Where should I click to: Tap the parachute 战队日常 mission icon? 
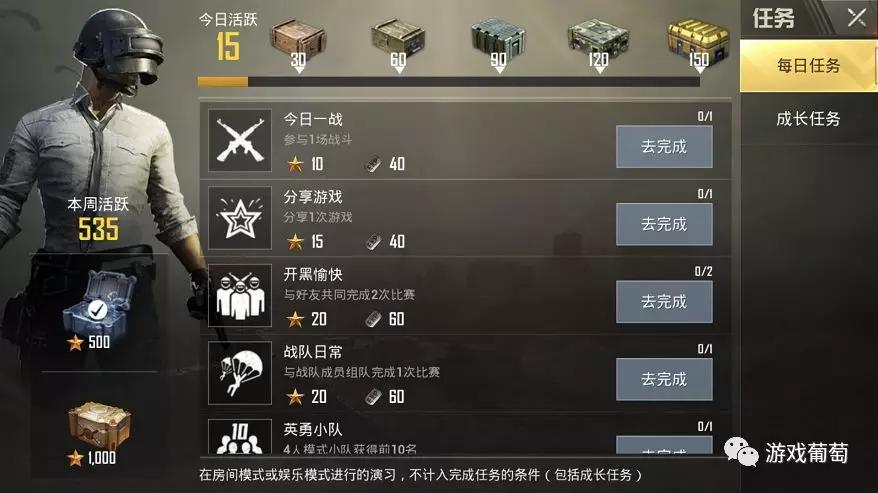coord(240,373)
